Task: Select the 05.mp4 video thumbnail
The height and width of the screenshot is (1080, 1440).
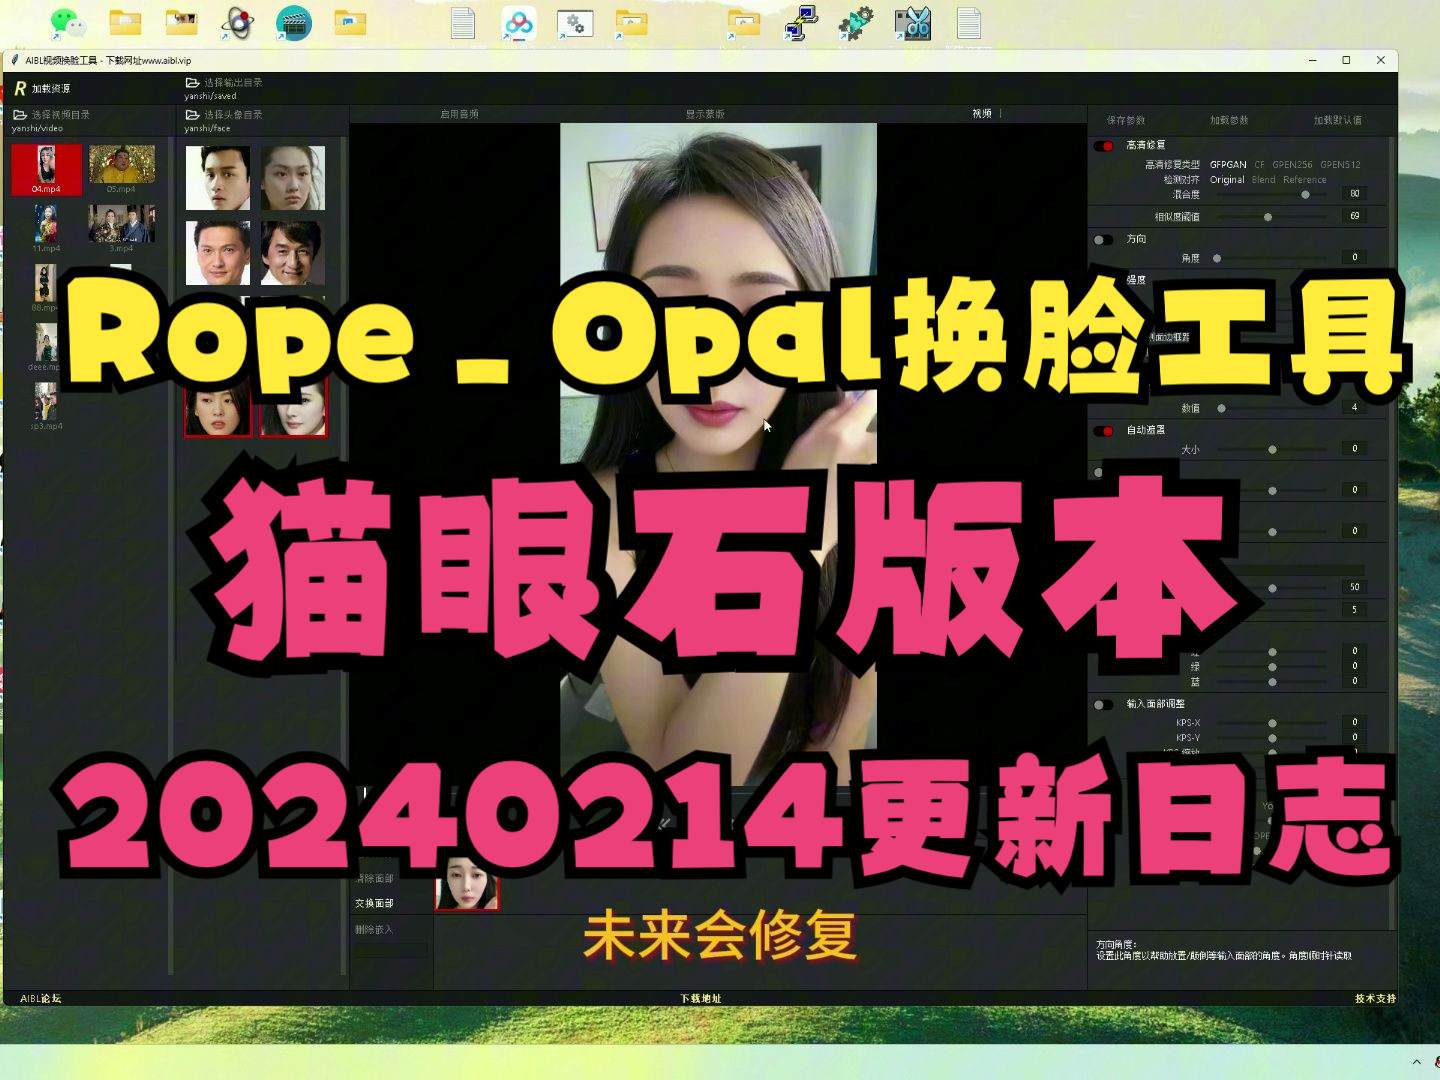Action: [122, 169]
